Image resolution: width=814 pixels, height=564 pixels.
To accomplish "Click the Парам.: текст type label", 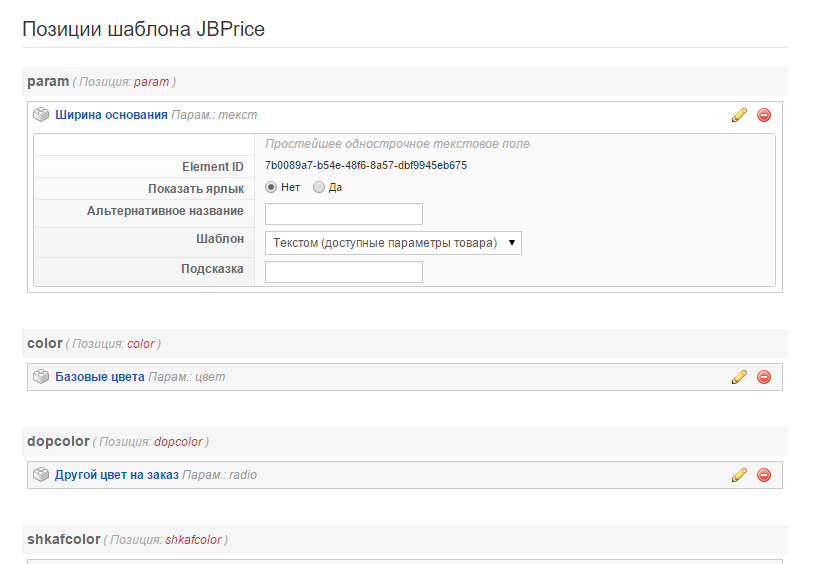I will click(x=214, y=115).
